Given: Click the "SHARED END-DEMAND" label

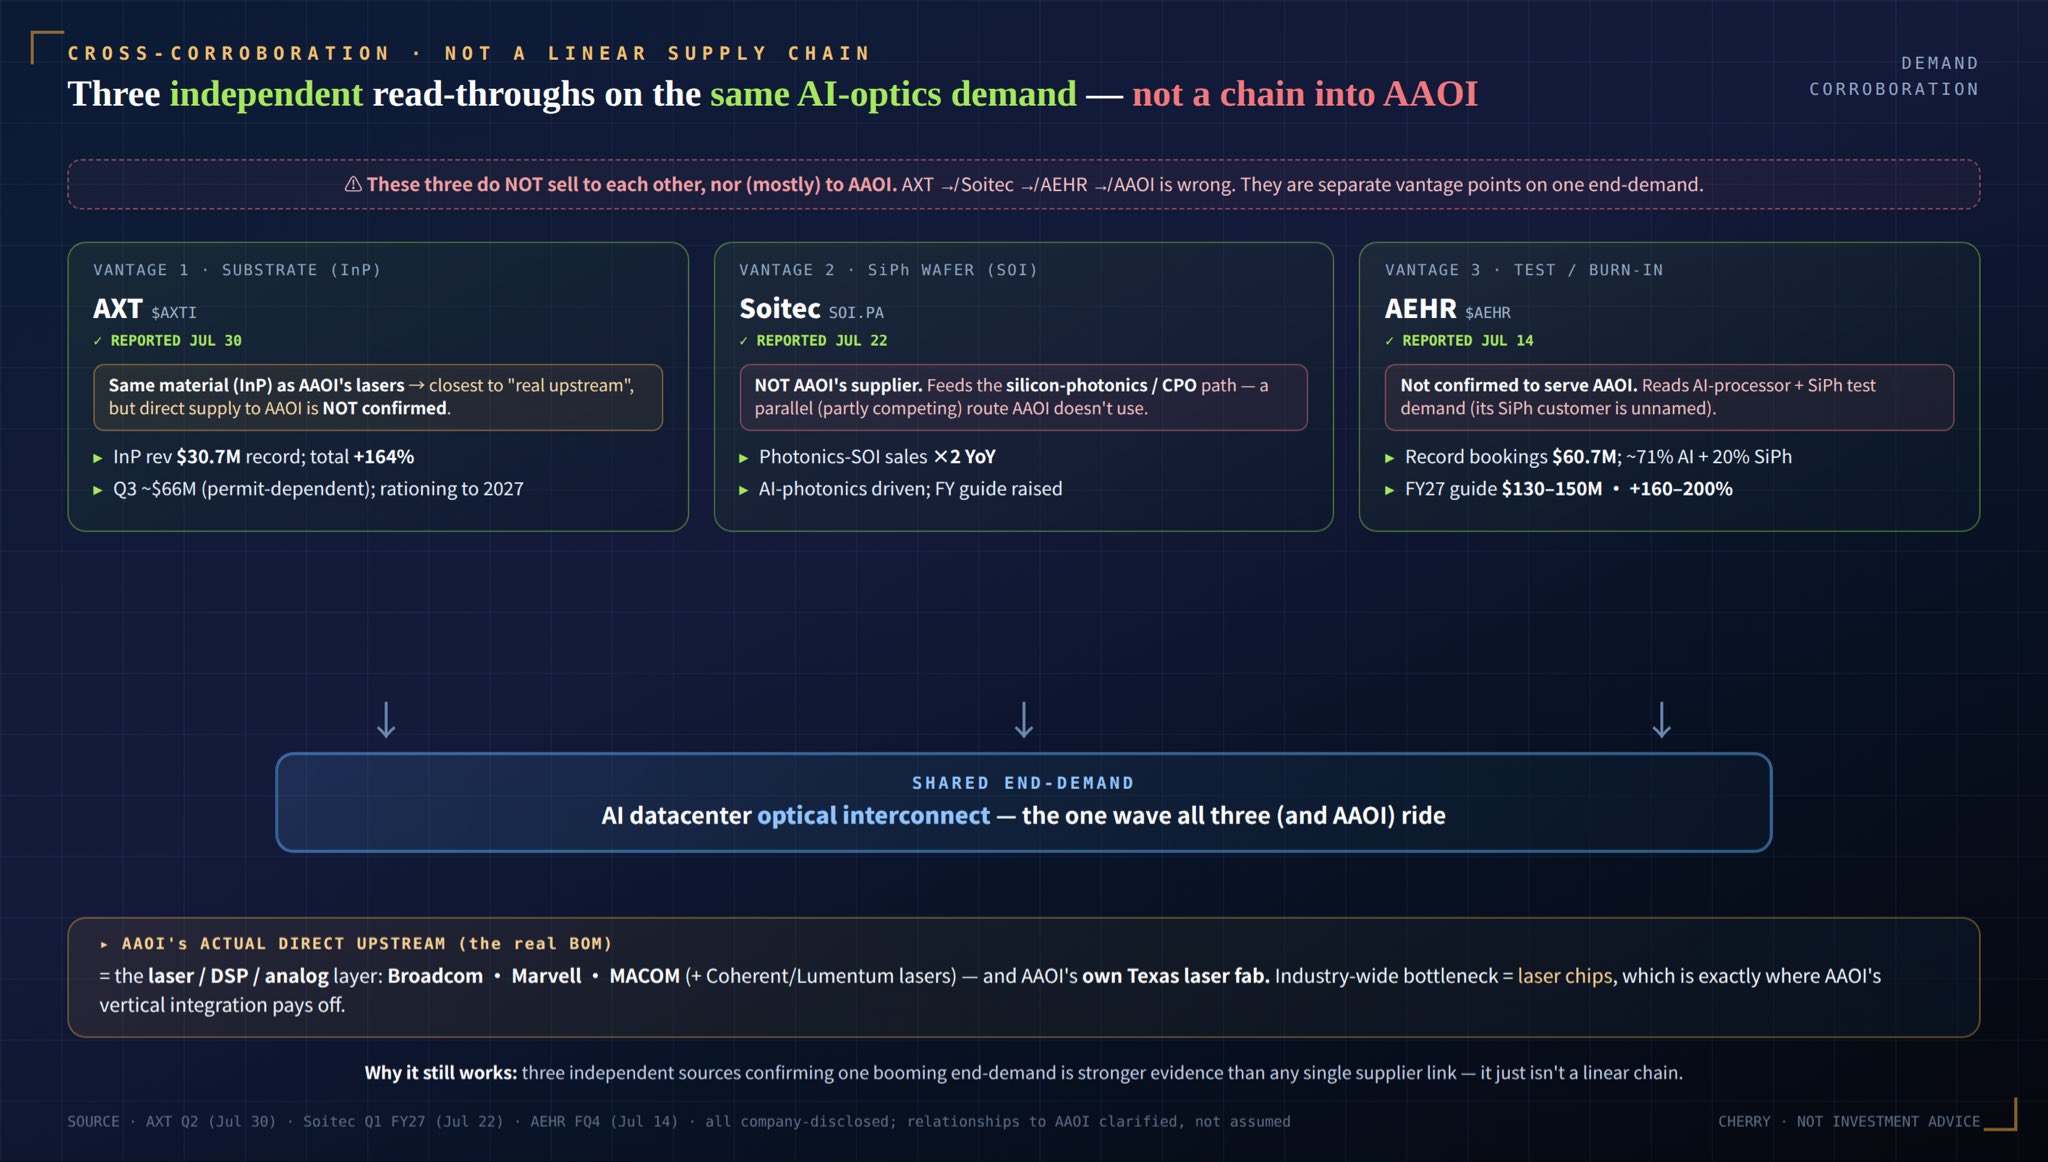Looking at the screenshot, I should point(1023,783).
